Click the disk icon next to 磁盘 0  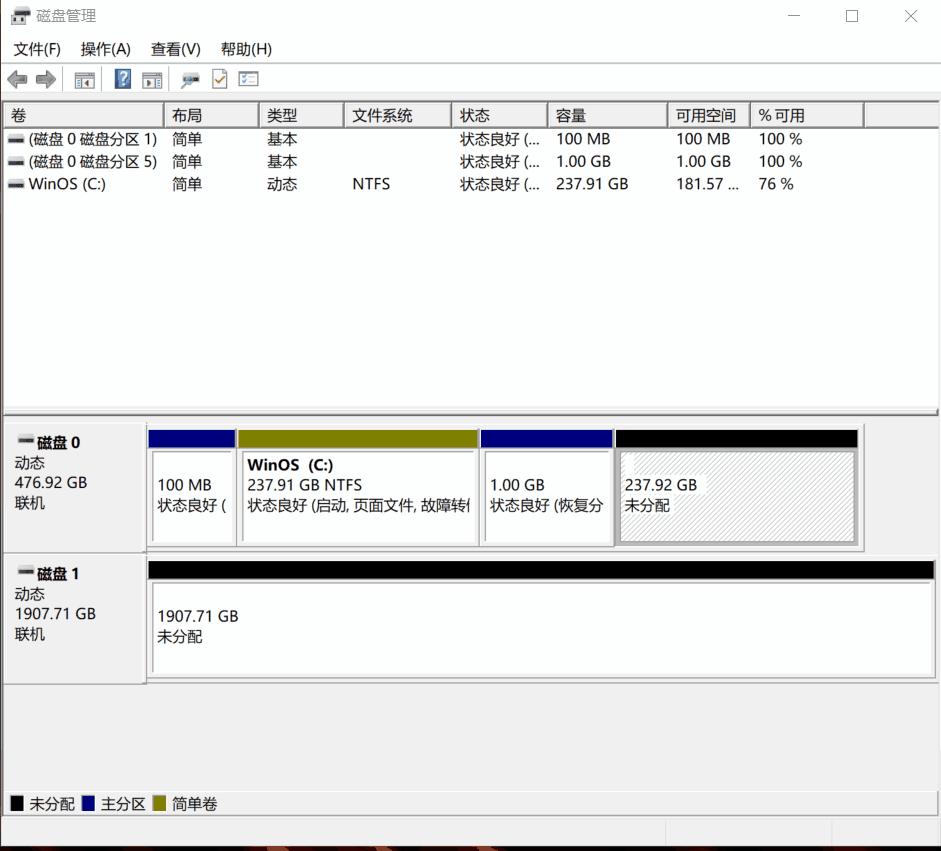click(26, 441)
